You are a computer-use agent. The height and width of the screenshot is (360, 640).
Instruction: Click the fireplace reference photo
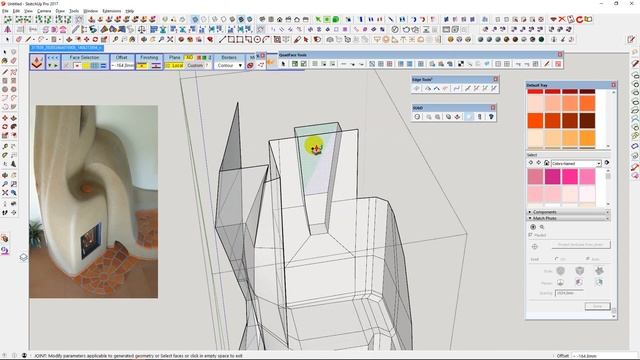[93, 202]
